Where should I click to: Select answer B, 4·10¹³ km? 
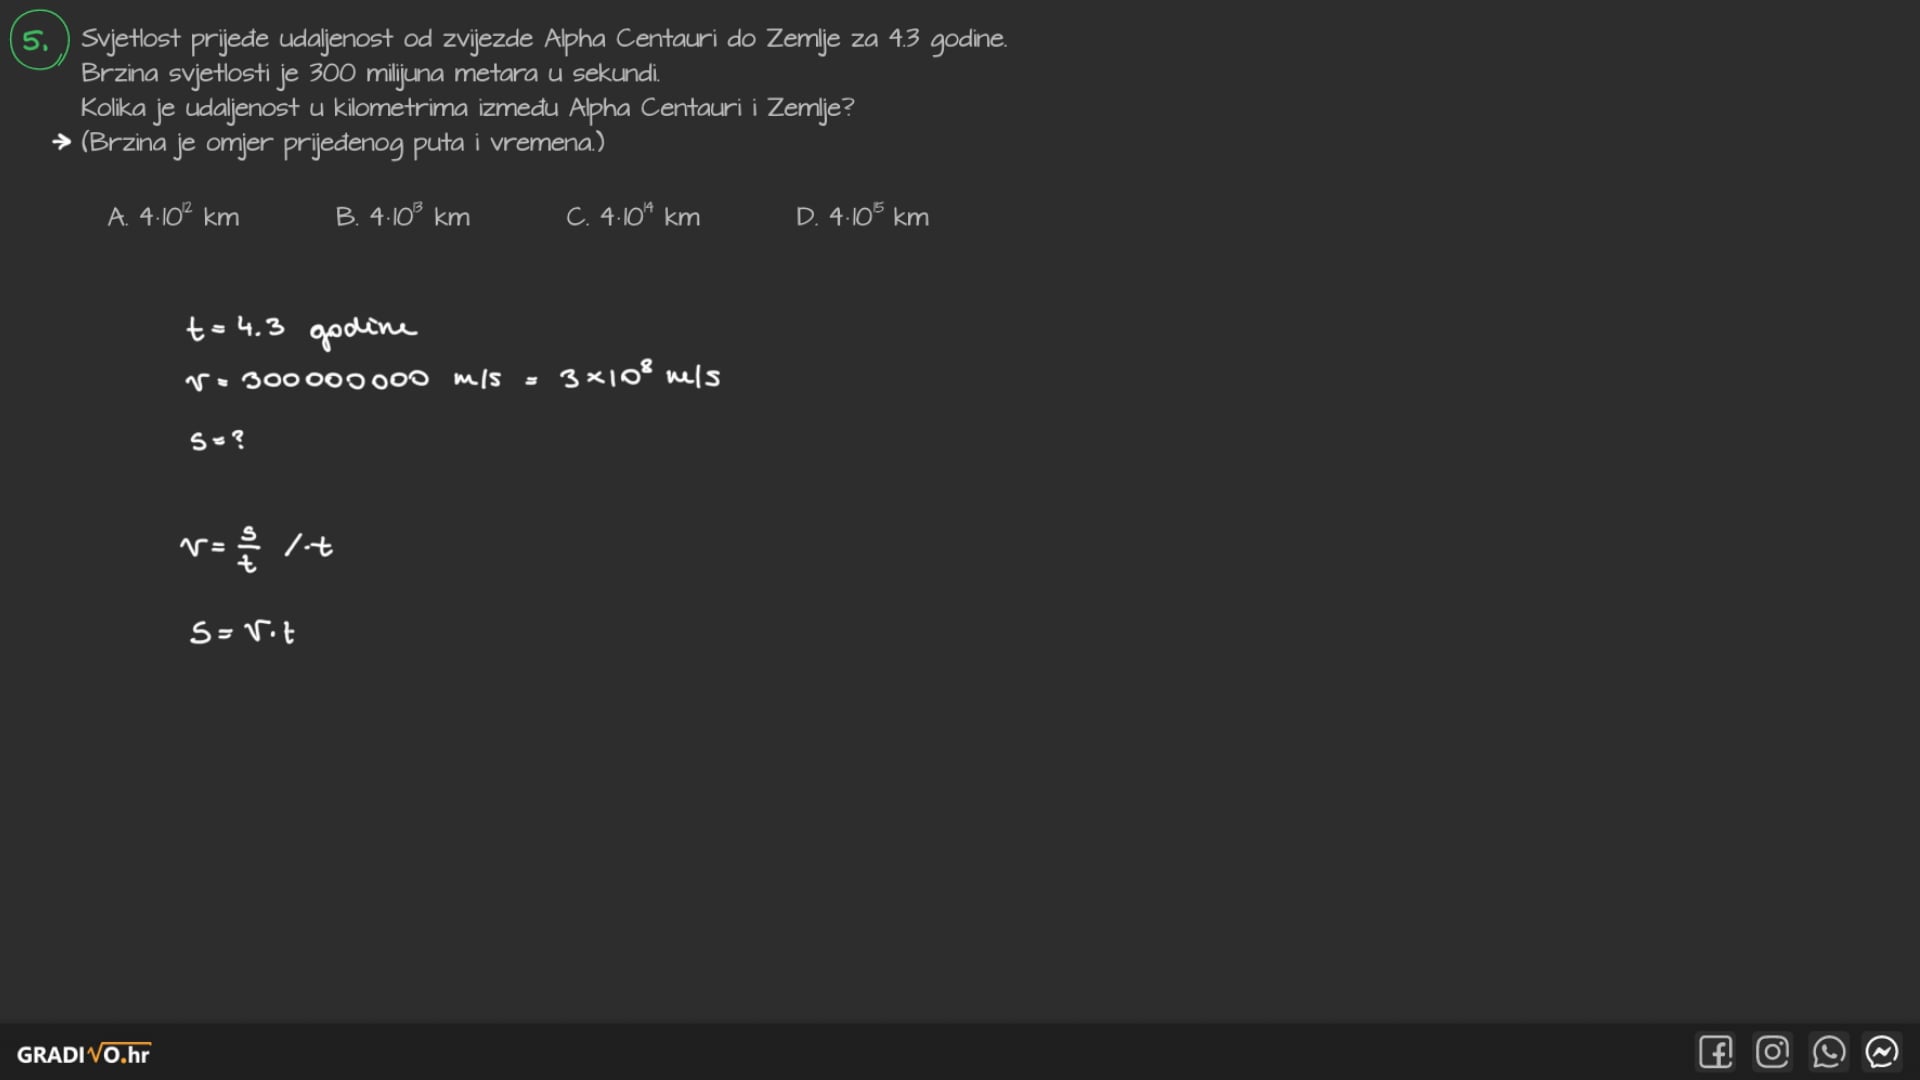point(403,217)
